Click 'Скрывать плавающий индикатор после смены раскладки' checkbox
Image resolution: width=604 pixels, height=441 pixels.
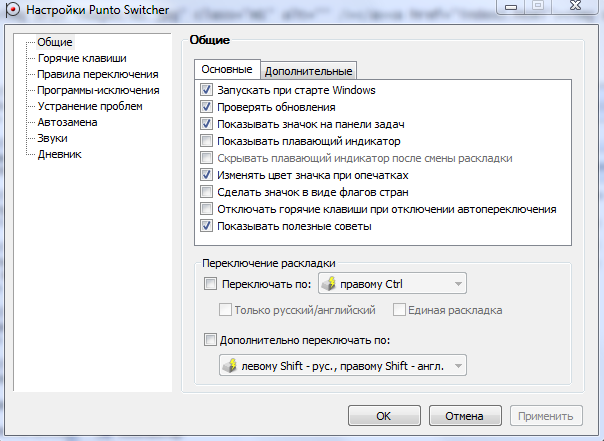[x=206, y=158]
